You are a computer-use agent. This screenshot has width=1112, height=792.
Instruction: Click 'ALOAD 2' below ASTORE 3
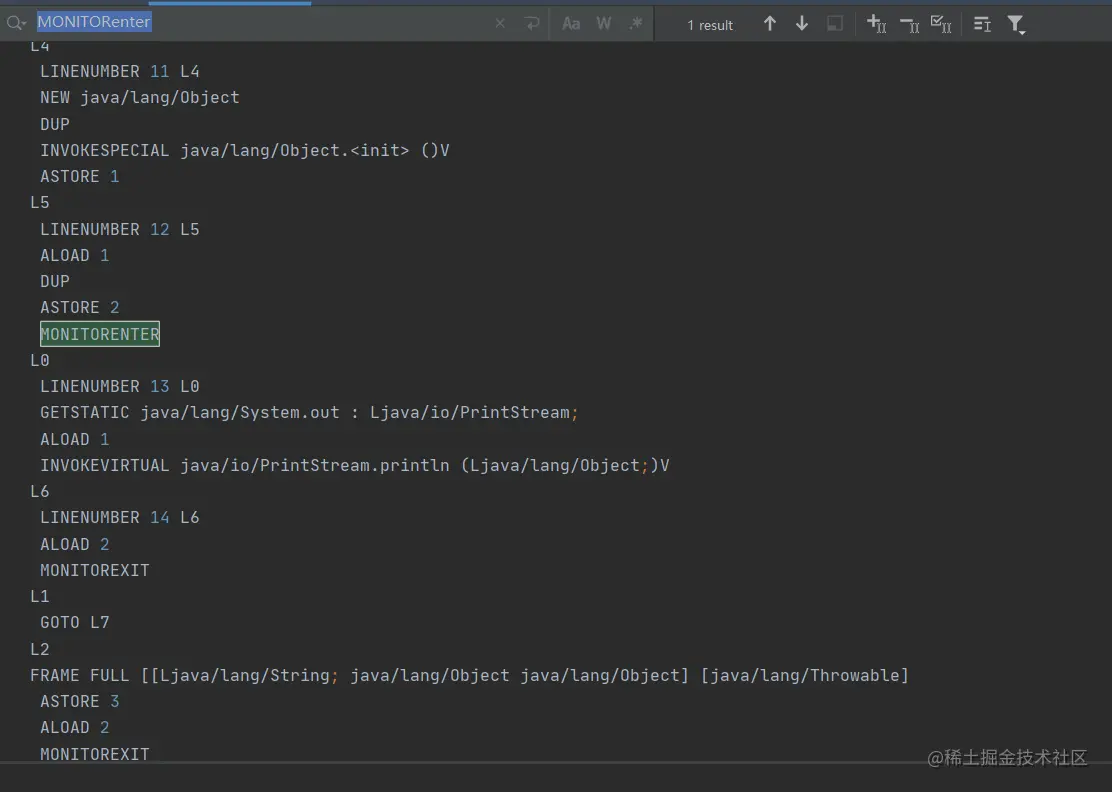(74, 727)
